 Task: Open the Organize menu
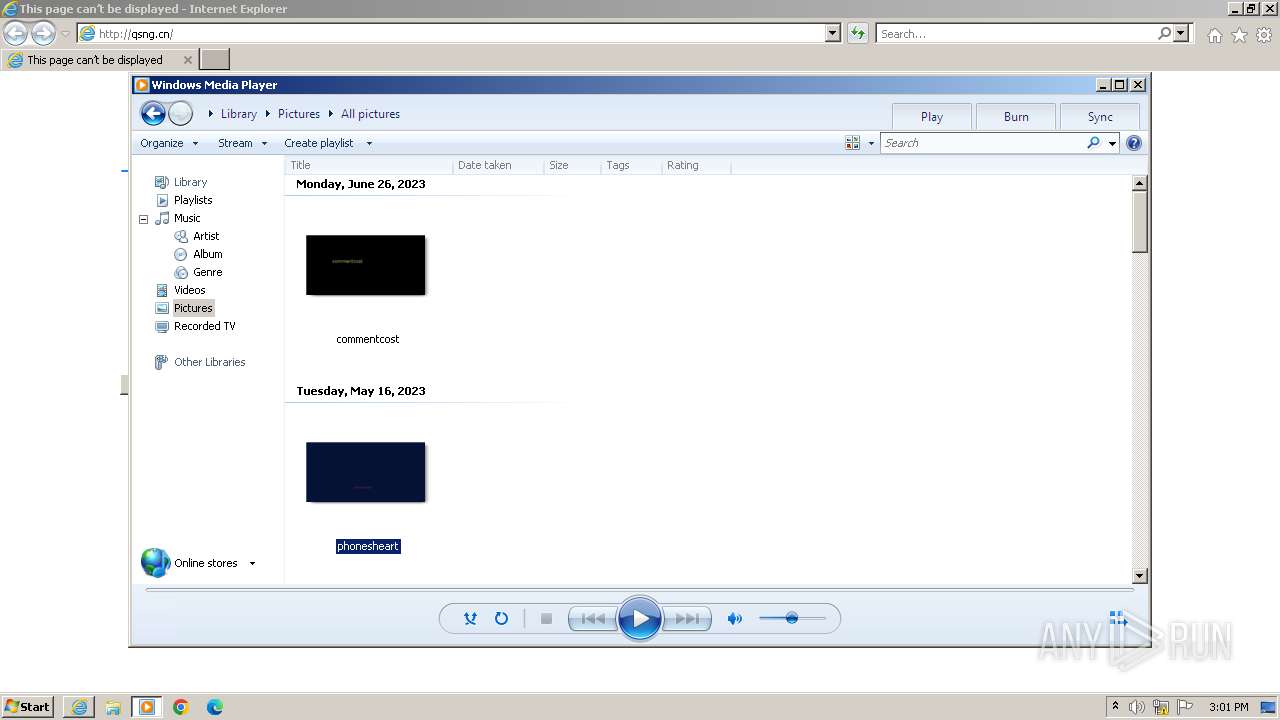pos(169,143)
